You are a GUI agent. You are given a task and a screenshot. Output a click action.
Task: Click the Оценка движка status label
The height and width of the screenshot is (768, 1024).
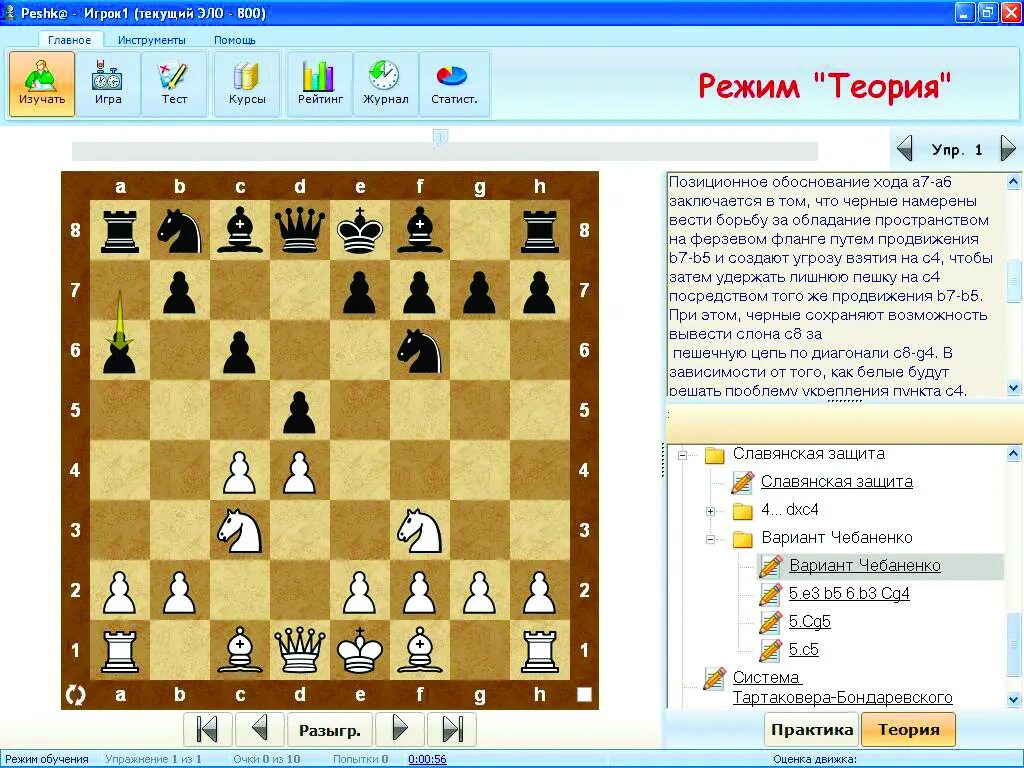(814, 760)
